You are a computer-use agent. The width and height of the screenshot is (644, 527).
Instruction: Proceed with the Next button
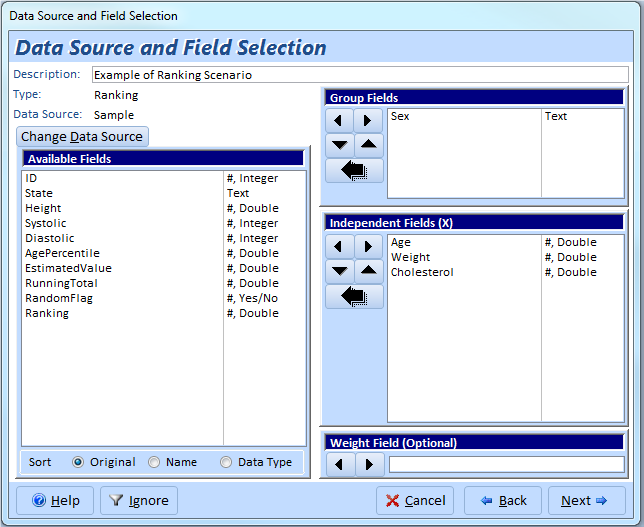click(587, 500)
